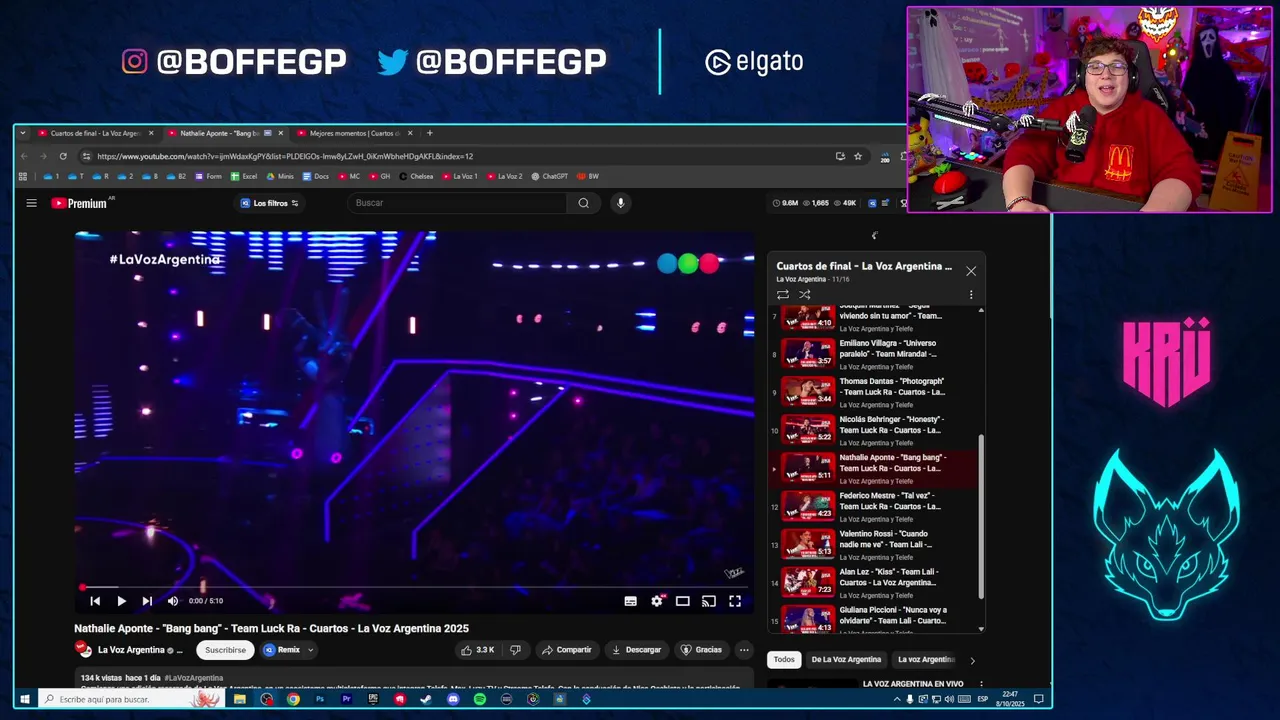Open La Voz 1 bookmark
The image size is (1280, 720).
point(460,177)
